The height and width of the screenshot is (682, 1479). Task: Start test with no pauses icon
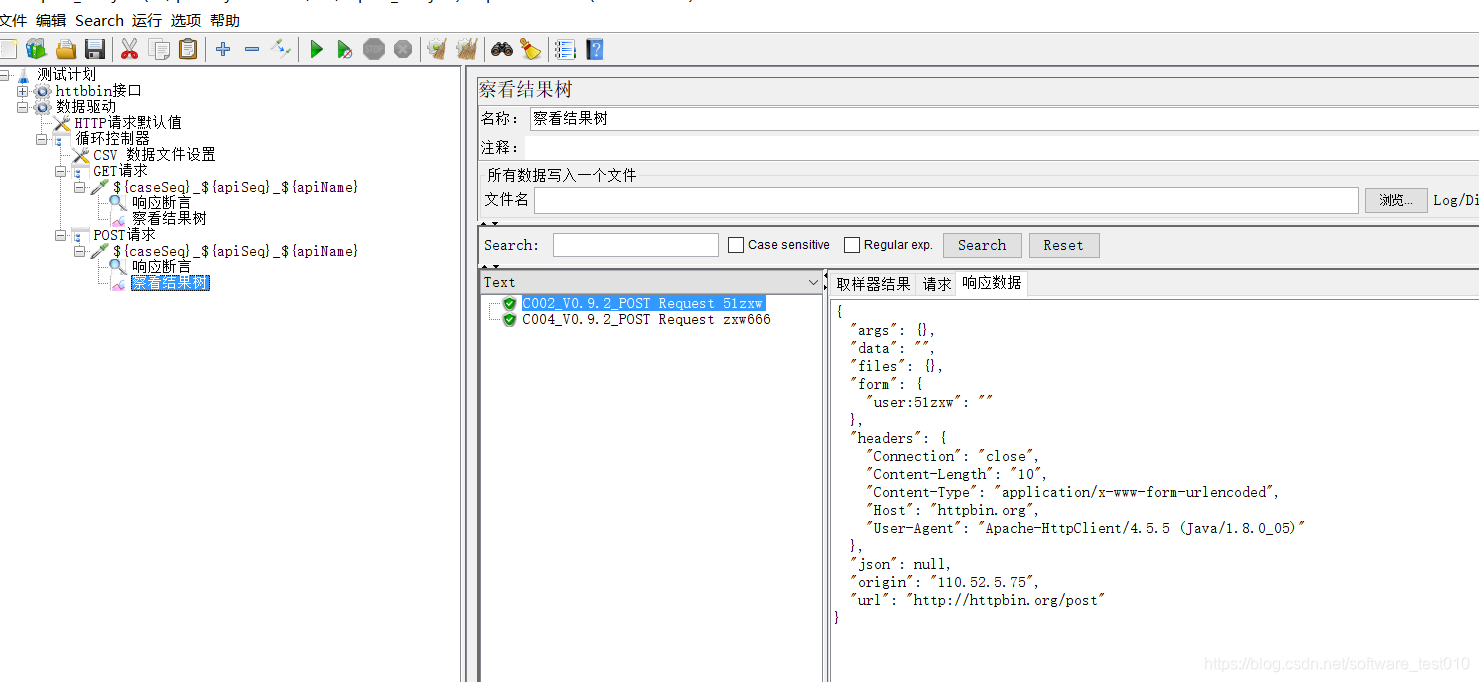tap(345, 49)
